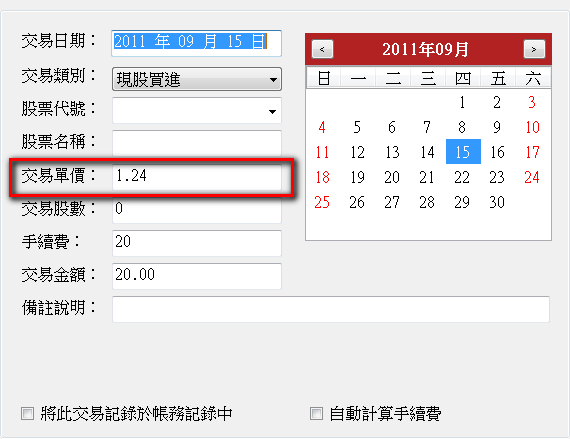This screenshot has width=570, height=439.
Task: Select day 29 in the calendar
Action: [x=462, y=202]
